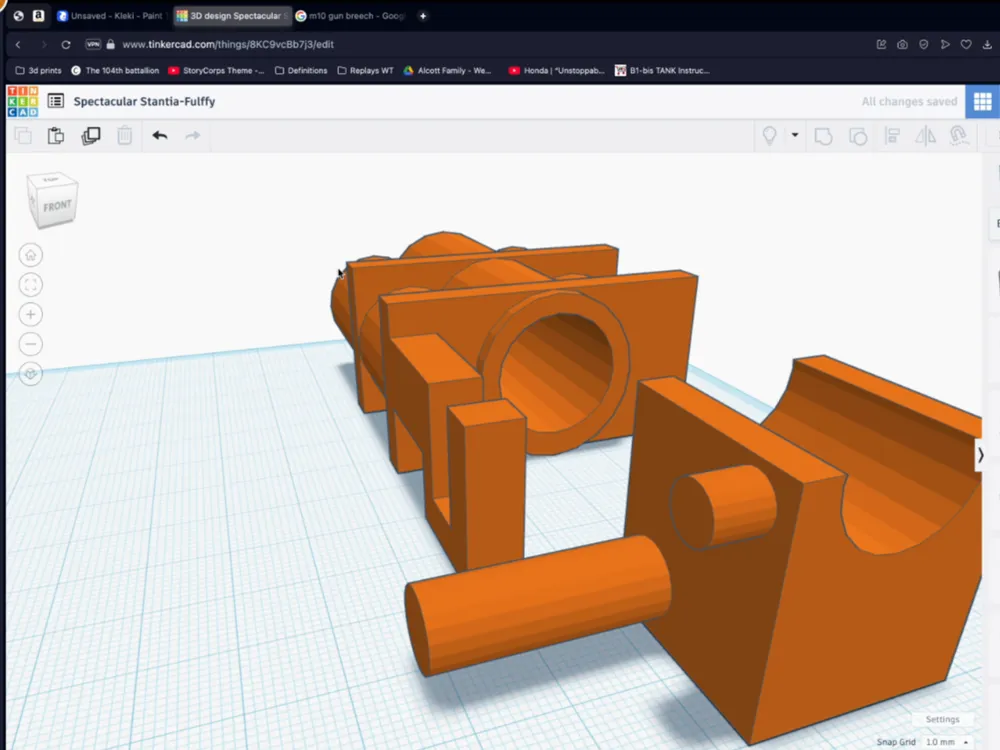Redo the last action

(x=193, y=134)
